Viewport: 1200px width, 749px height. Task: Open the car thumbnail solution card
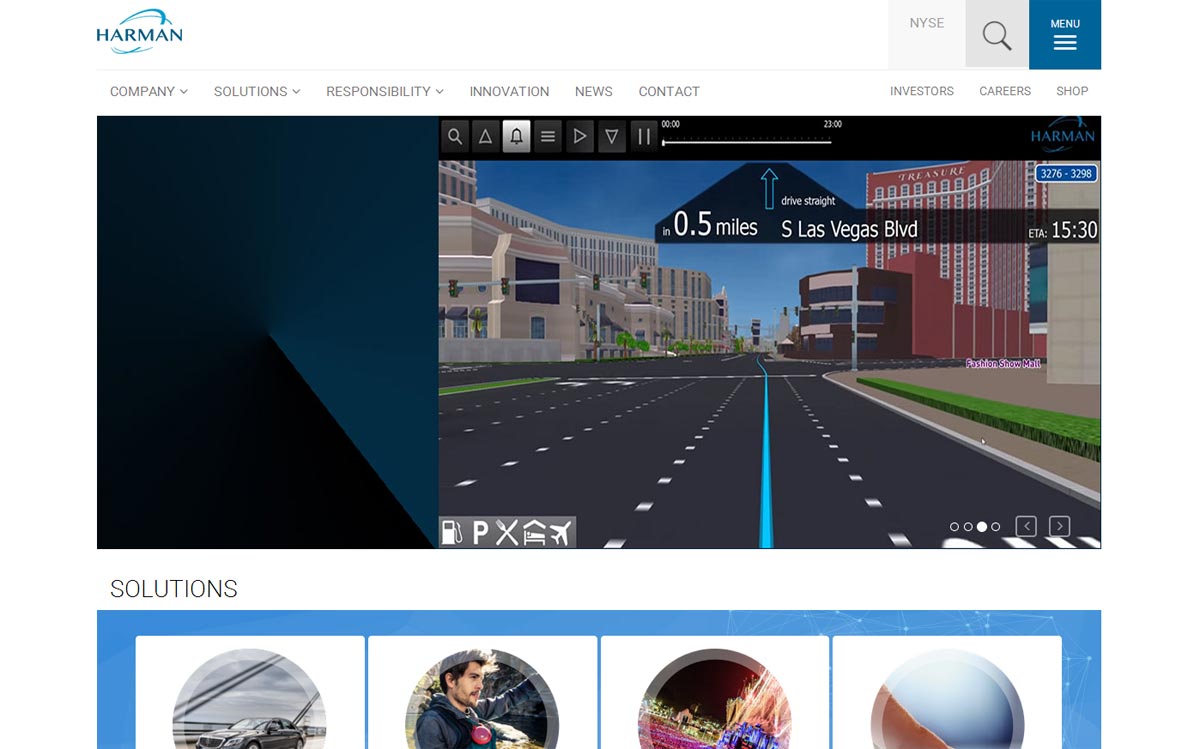coord(250,692)
